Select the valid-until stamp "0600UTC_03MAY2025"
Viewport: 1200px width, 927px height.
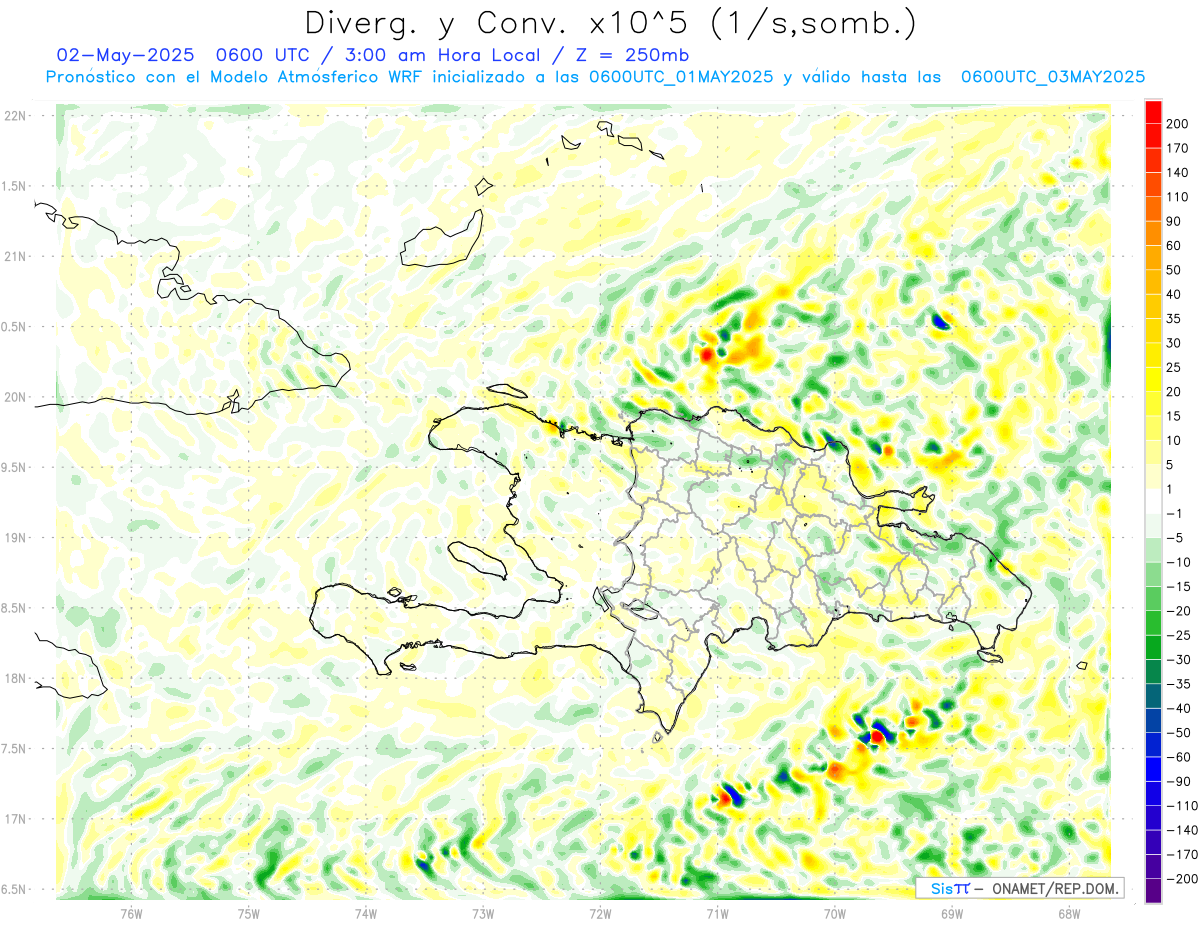coord(1052,77)
